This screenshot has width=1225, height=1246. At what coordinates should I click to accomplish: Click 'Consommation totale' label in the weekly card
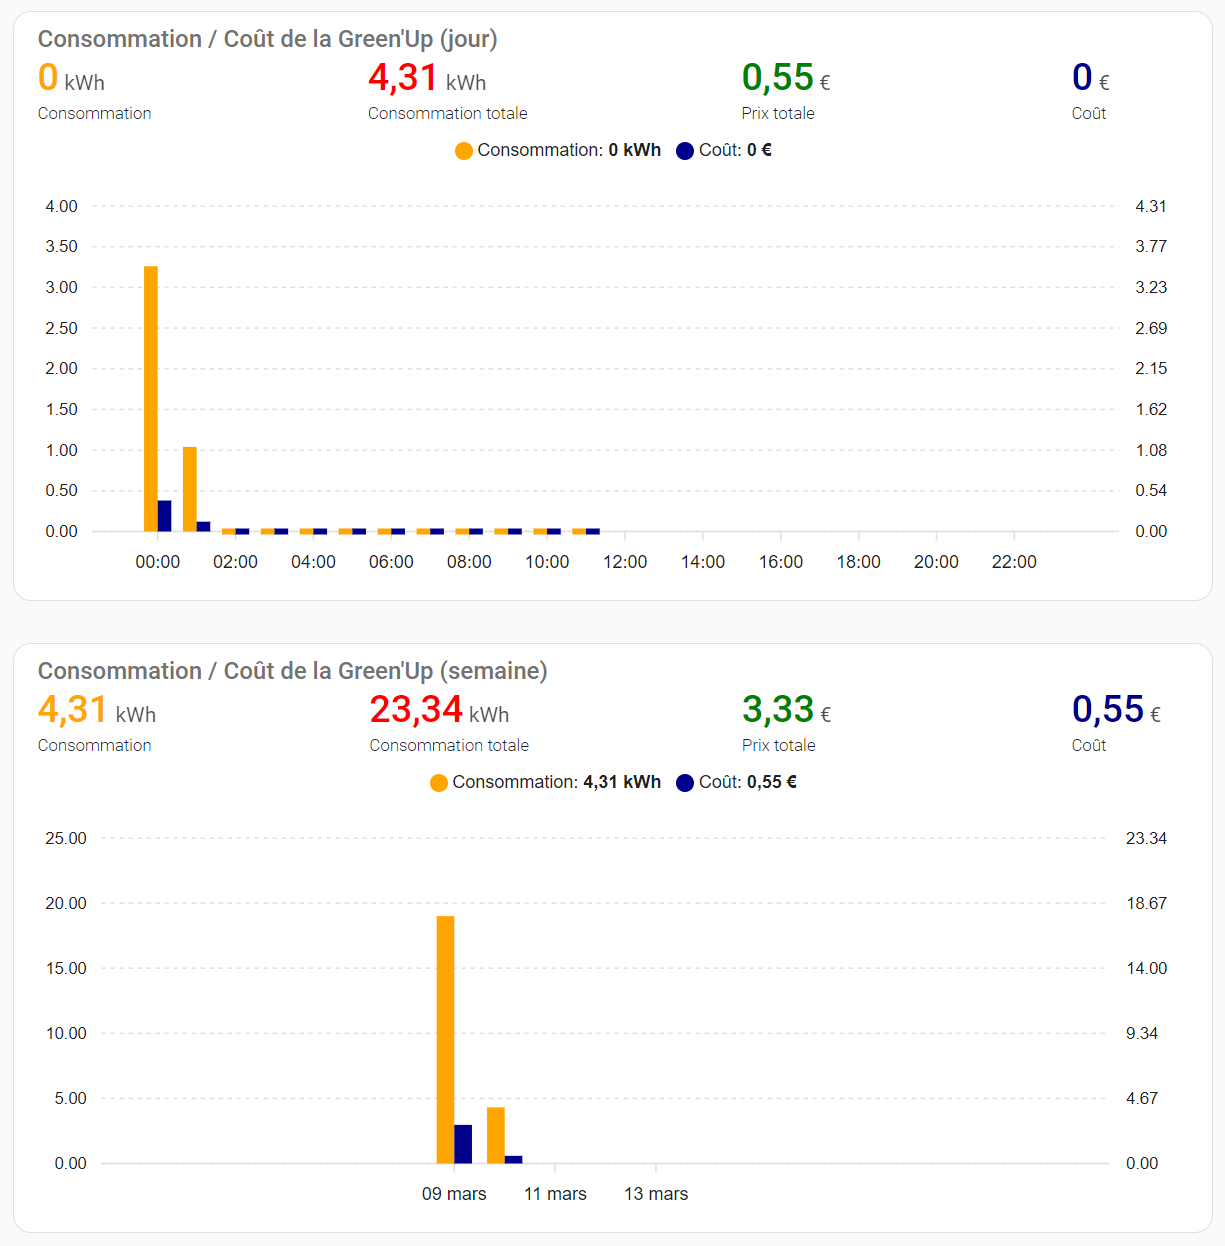click(x=449, y=746)
